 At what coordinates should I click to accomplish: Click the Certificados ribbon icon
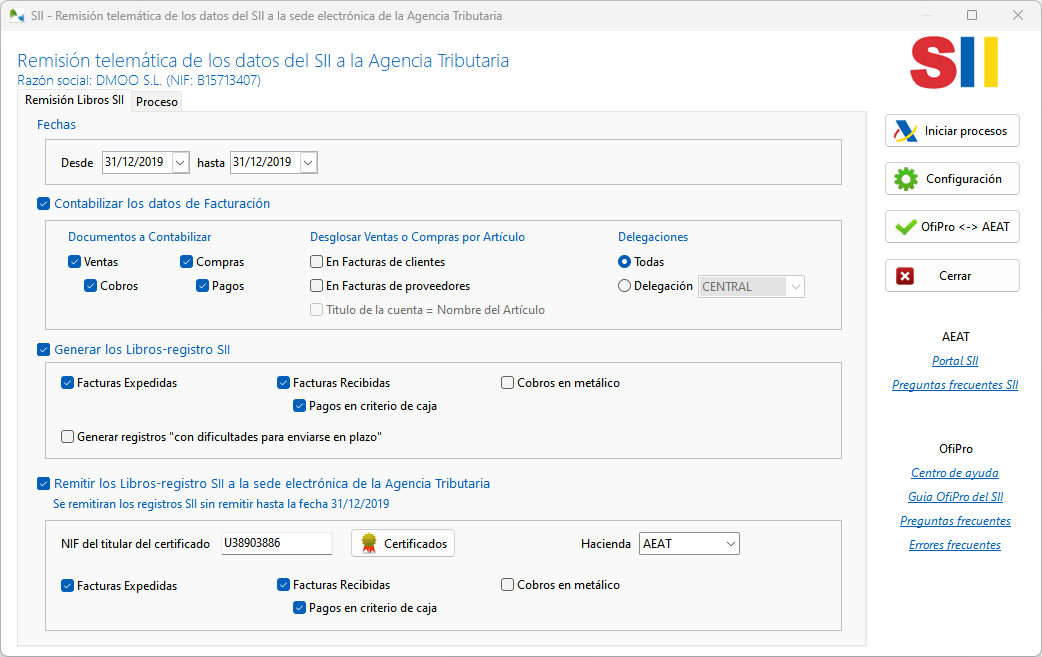pyautogui.click(x=370, y=543)
